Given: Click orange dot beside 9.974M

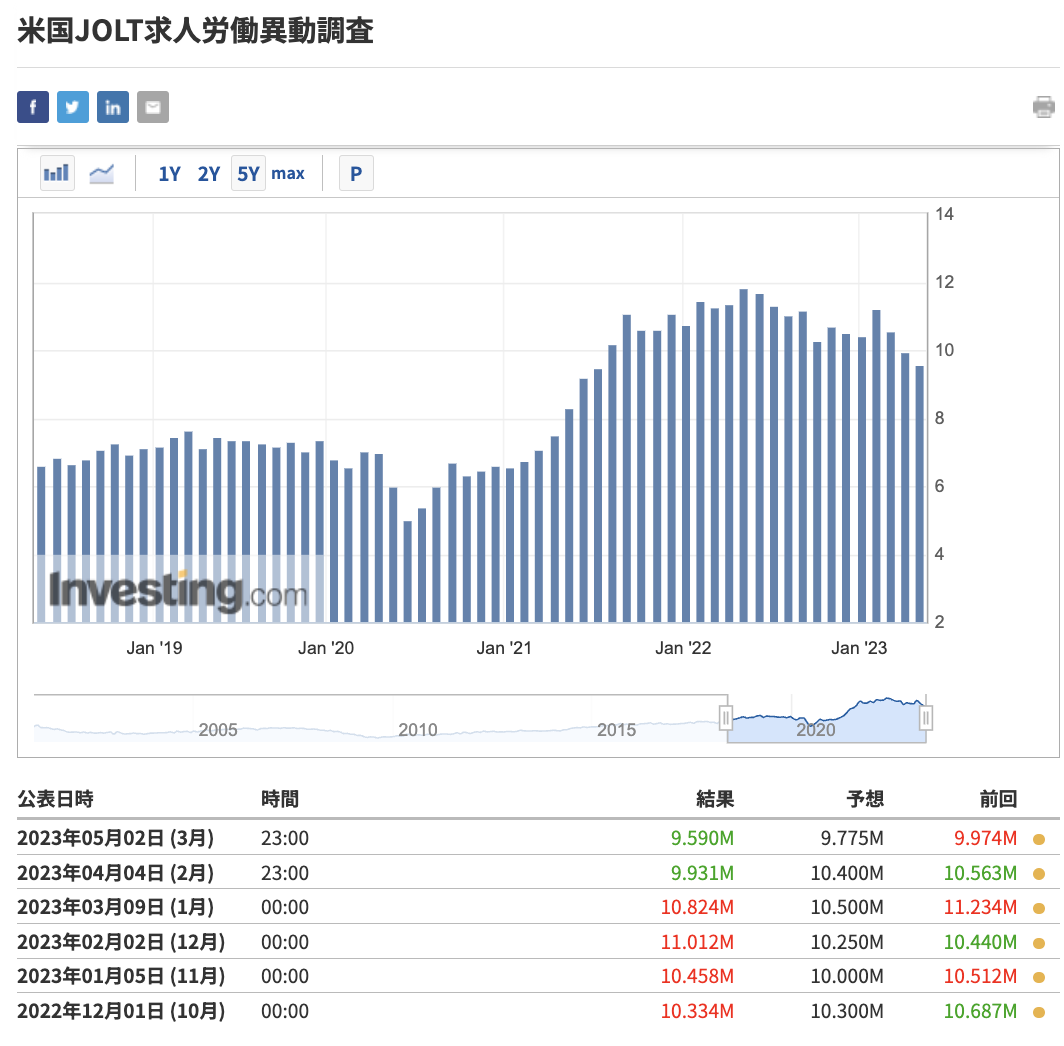Looking at the screenshot, I should click(1038, 839).
